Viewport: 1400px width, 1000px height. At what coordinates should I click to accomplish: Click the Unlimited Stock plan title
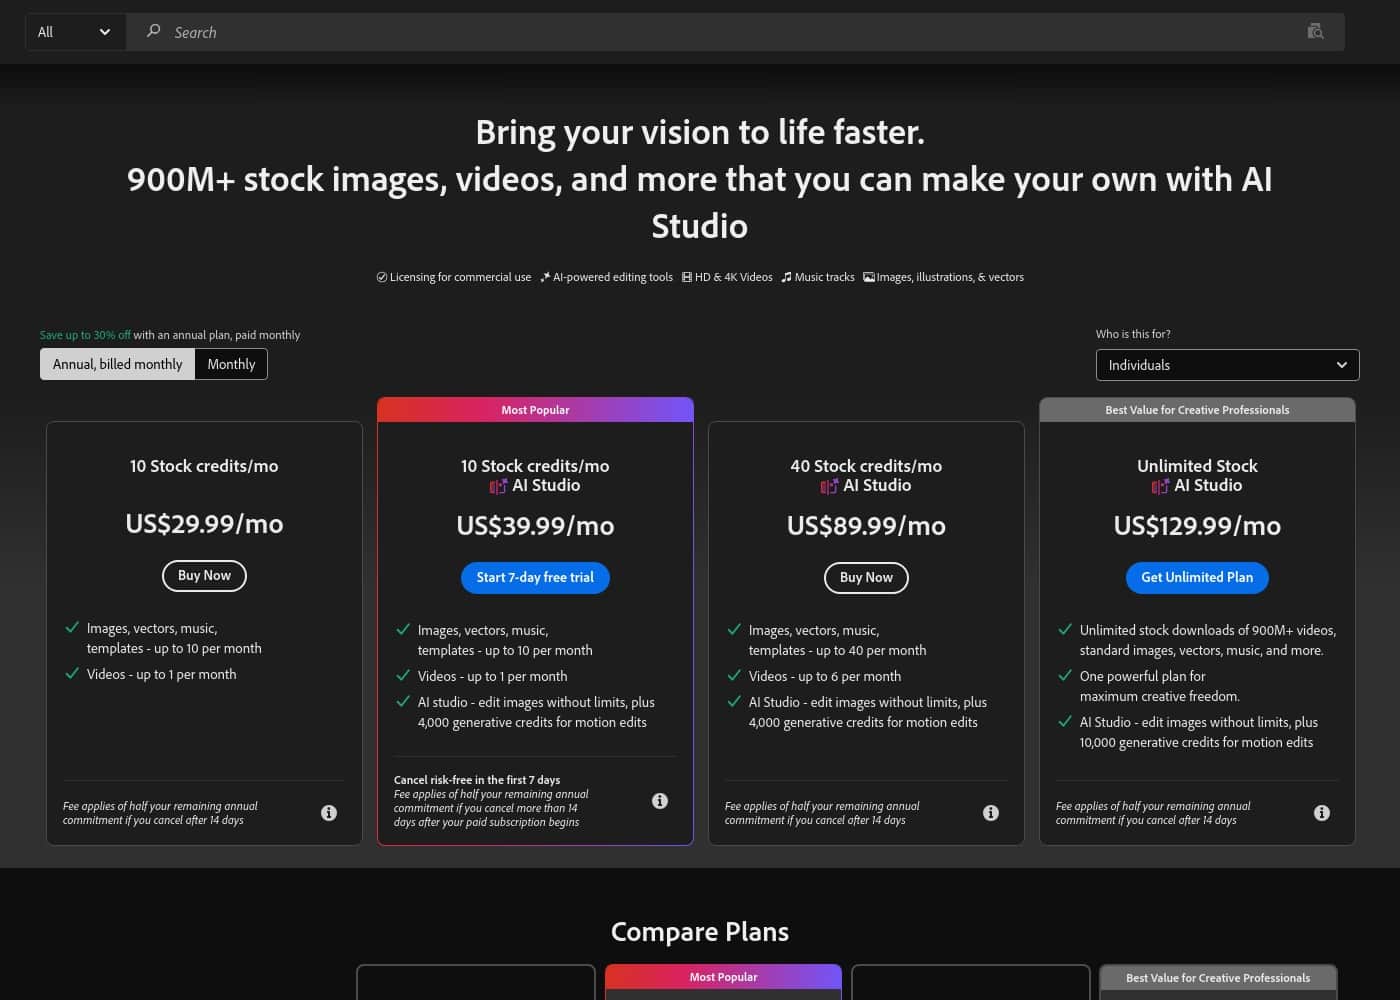(x=1197, y=466)
